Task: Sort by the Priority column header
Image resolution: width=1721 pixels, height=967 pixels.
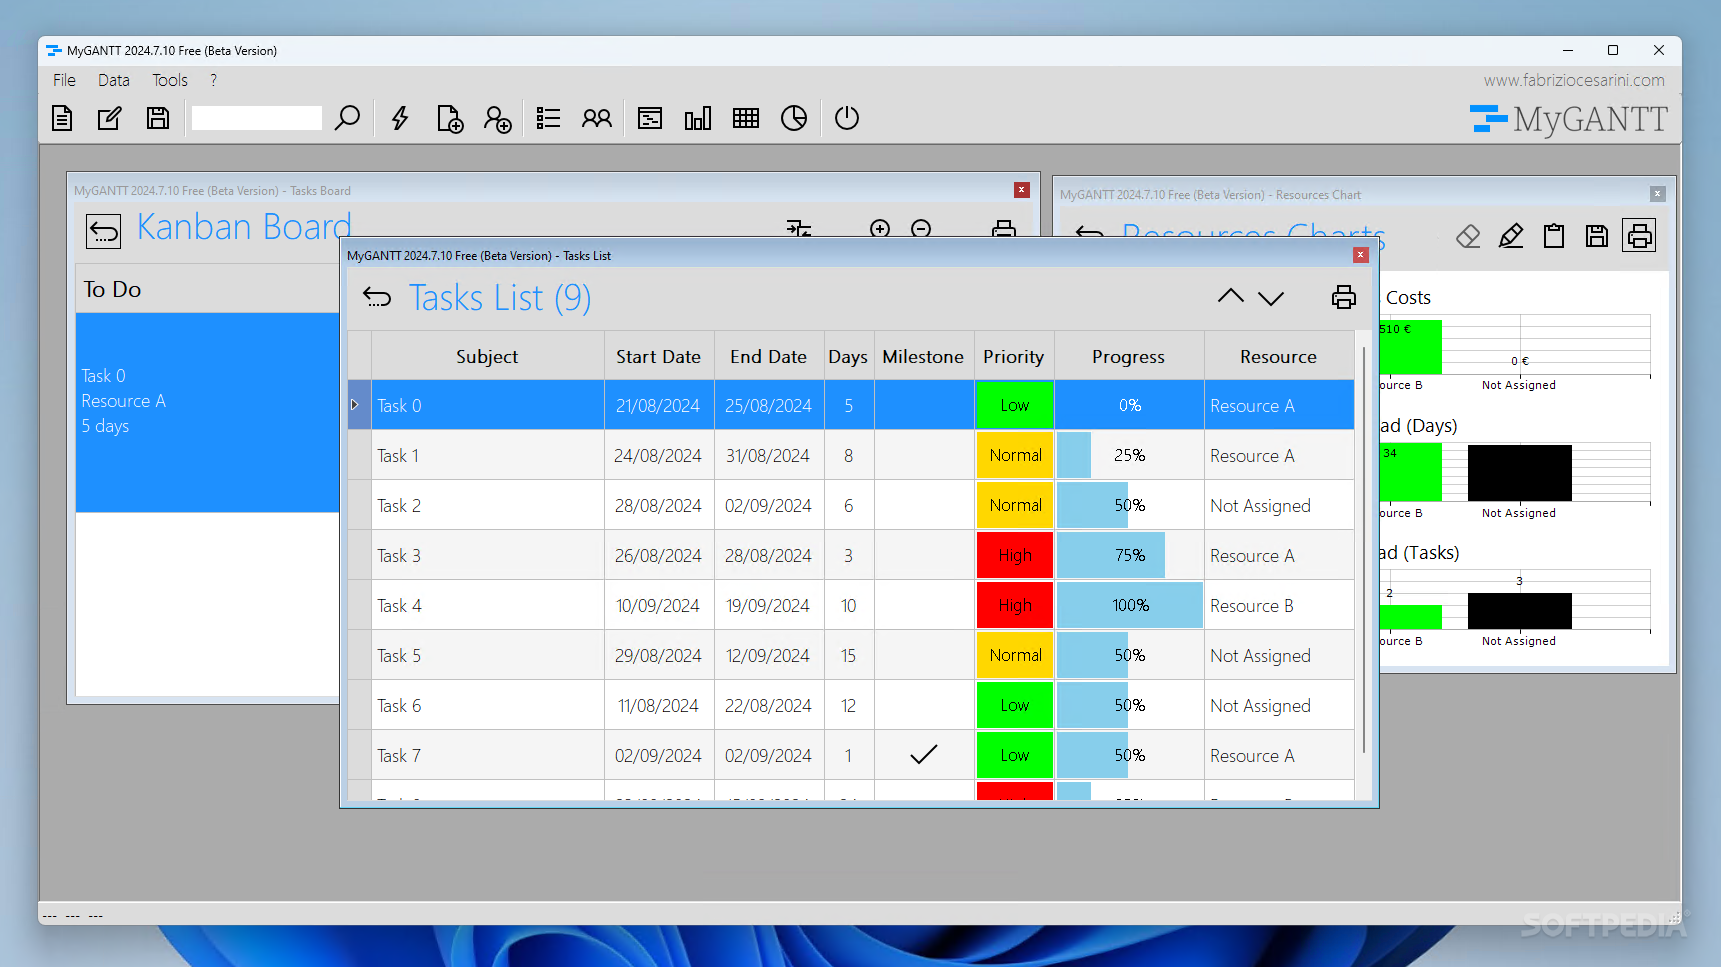Action: click(x=1013, y=356)
